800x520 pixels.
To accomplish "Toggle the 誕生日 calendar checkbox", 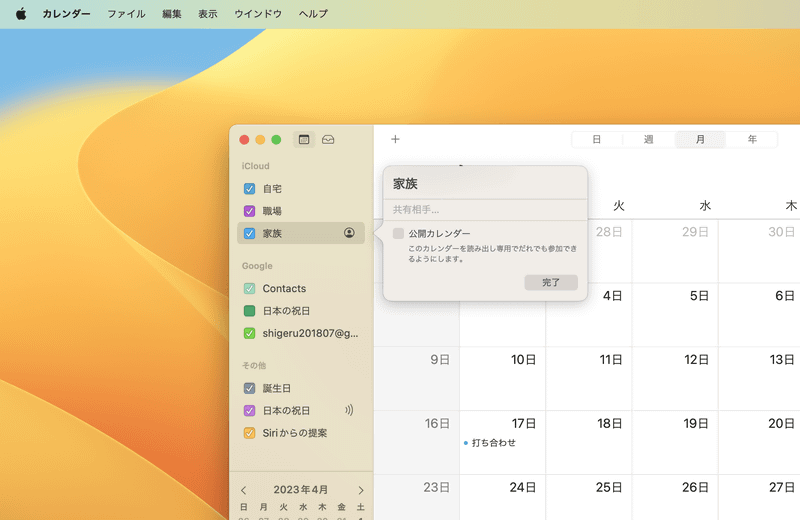I will (249, 388).
